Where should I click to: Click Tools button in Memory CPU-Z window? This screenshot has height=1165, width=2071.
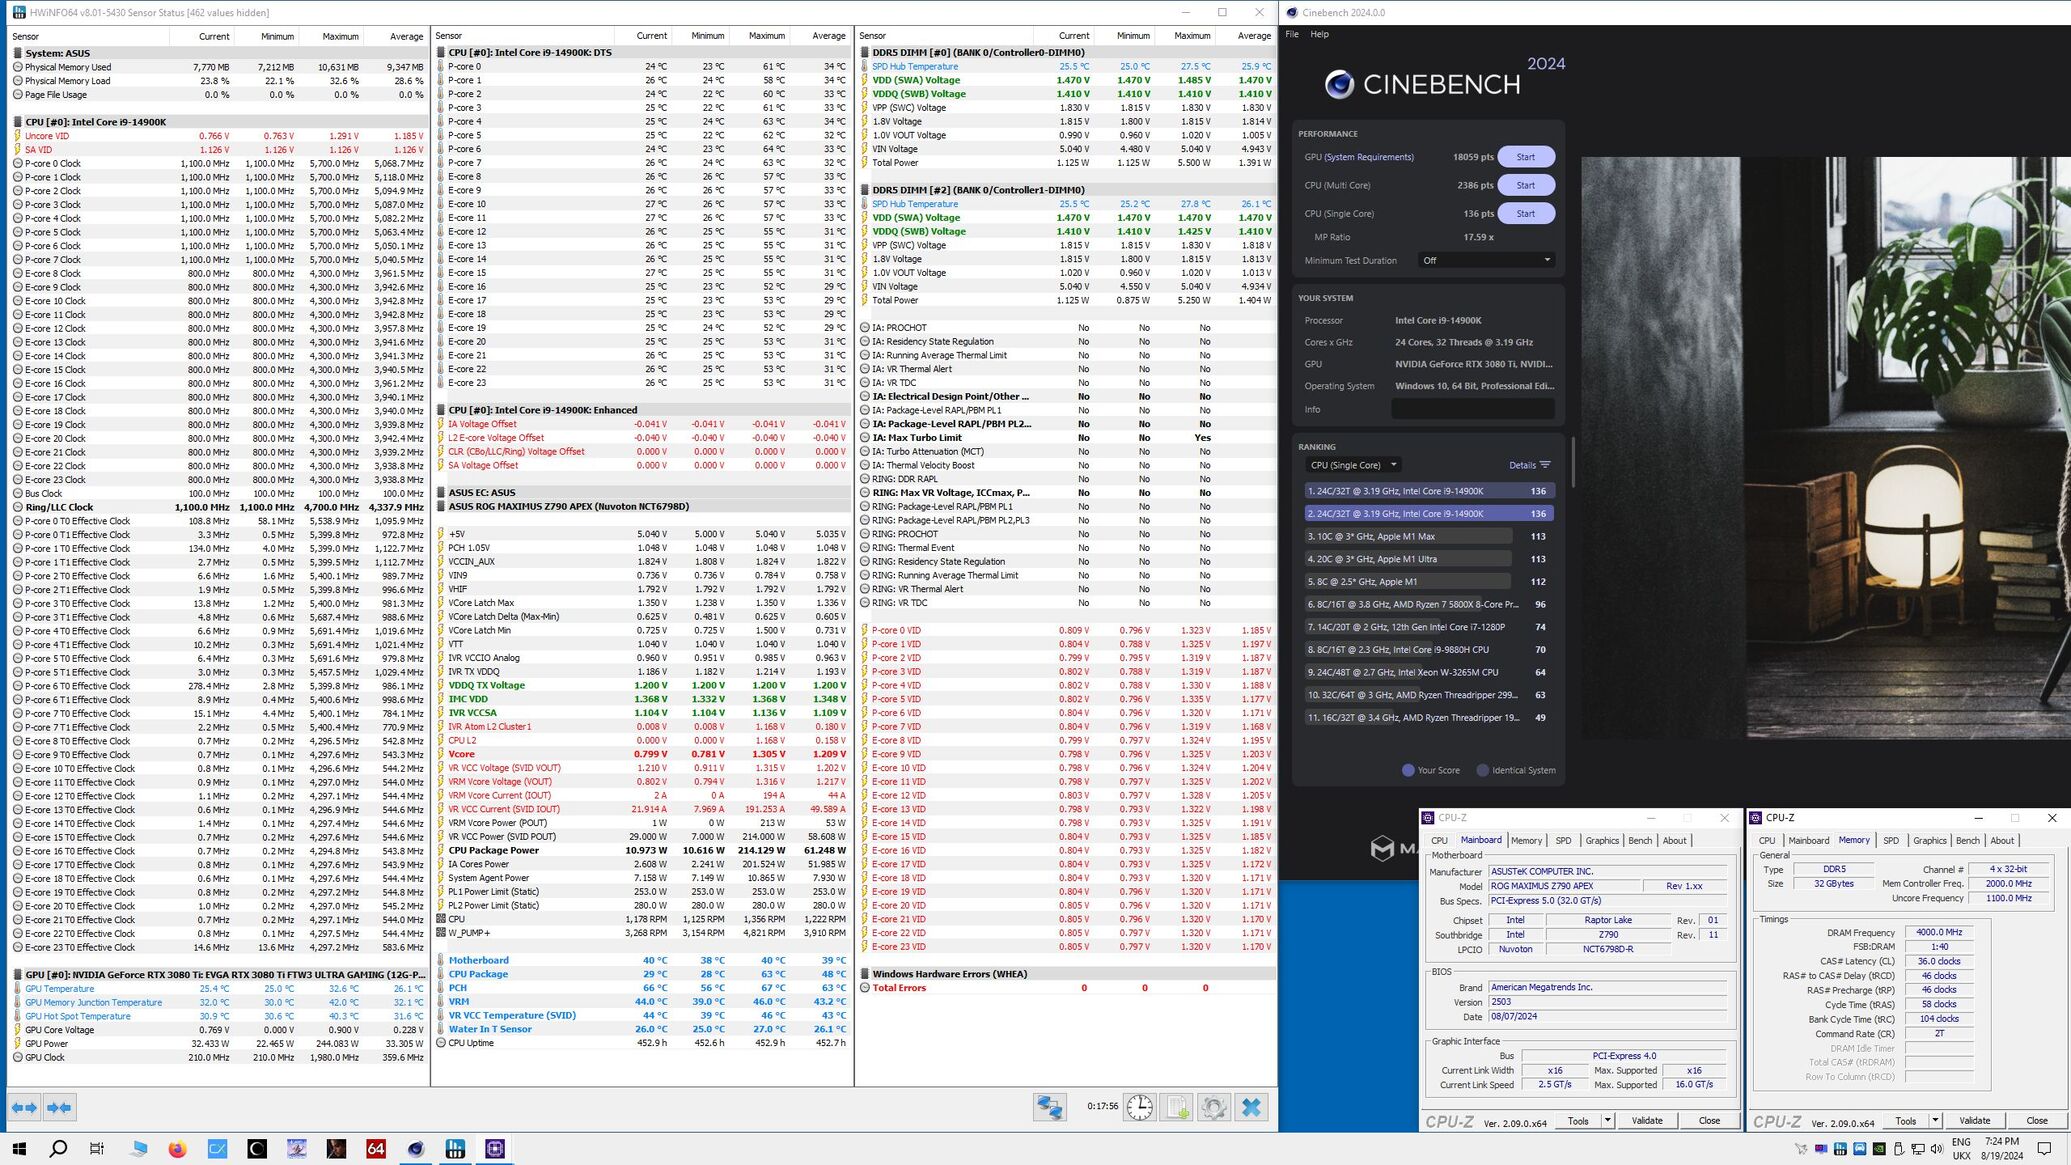click(1905, 1121)
